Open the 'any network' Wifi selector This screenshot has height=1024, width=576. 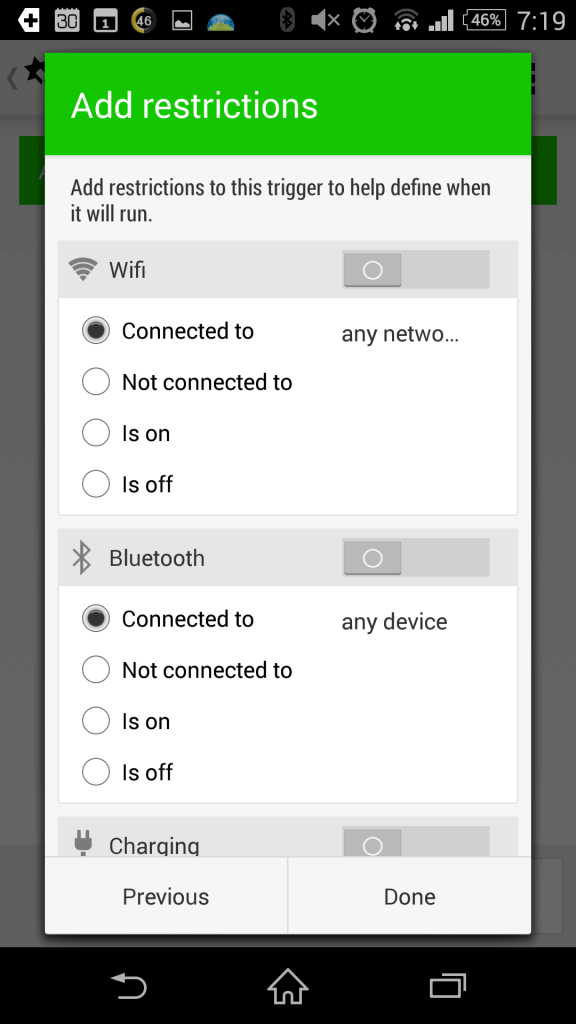(400, 334)
